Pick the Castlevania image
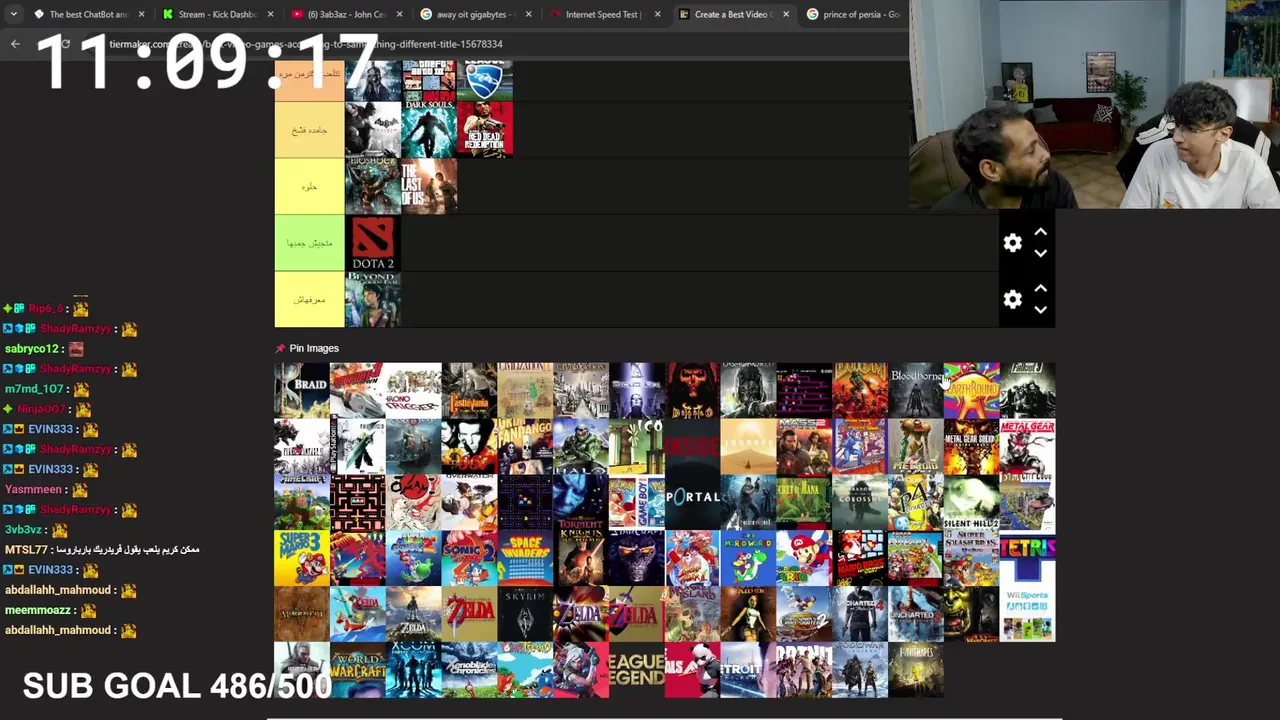 [469, 390]
